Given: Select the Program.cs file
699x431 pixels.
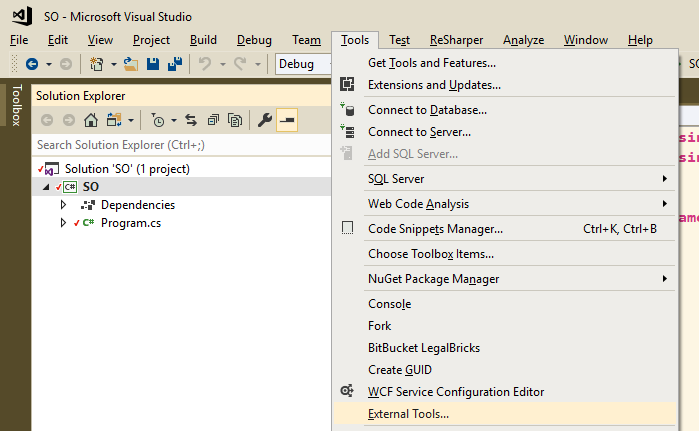Looking at the screenshot, I should tap(131, 223).
